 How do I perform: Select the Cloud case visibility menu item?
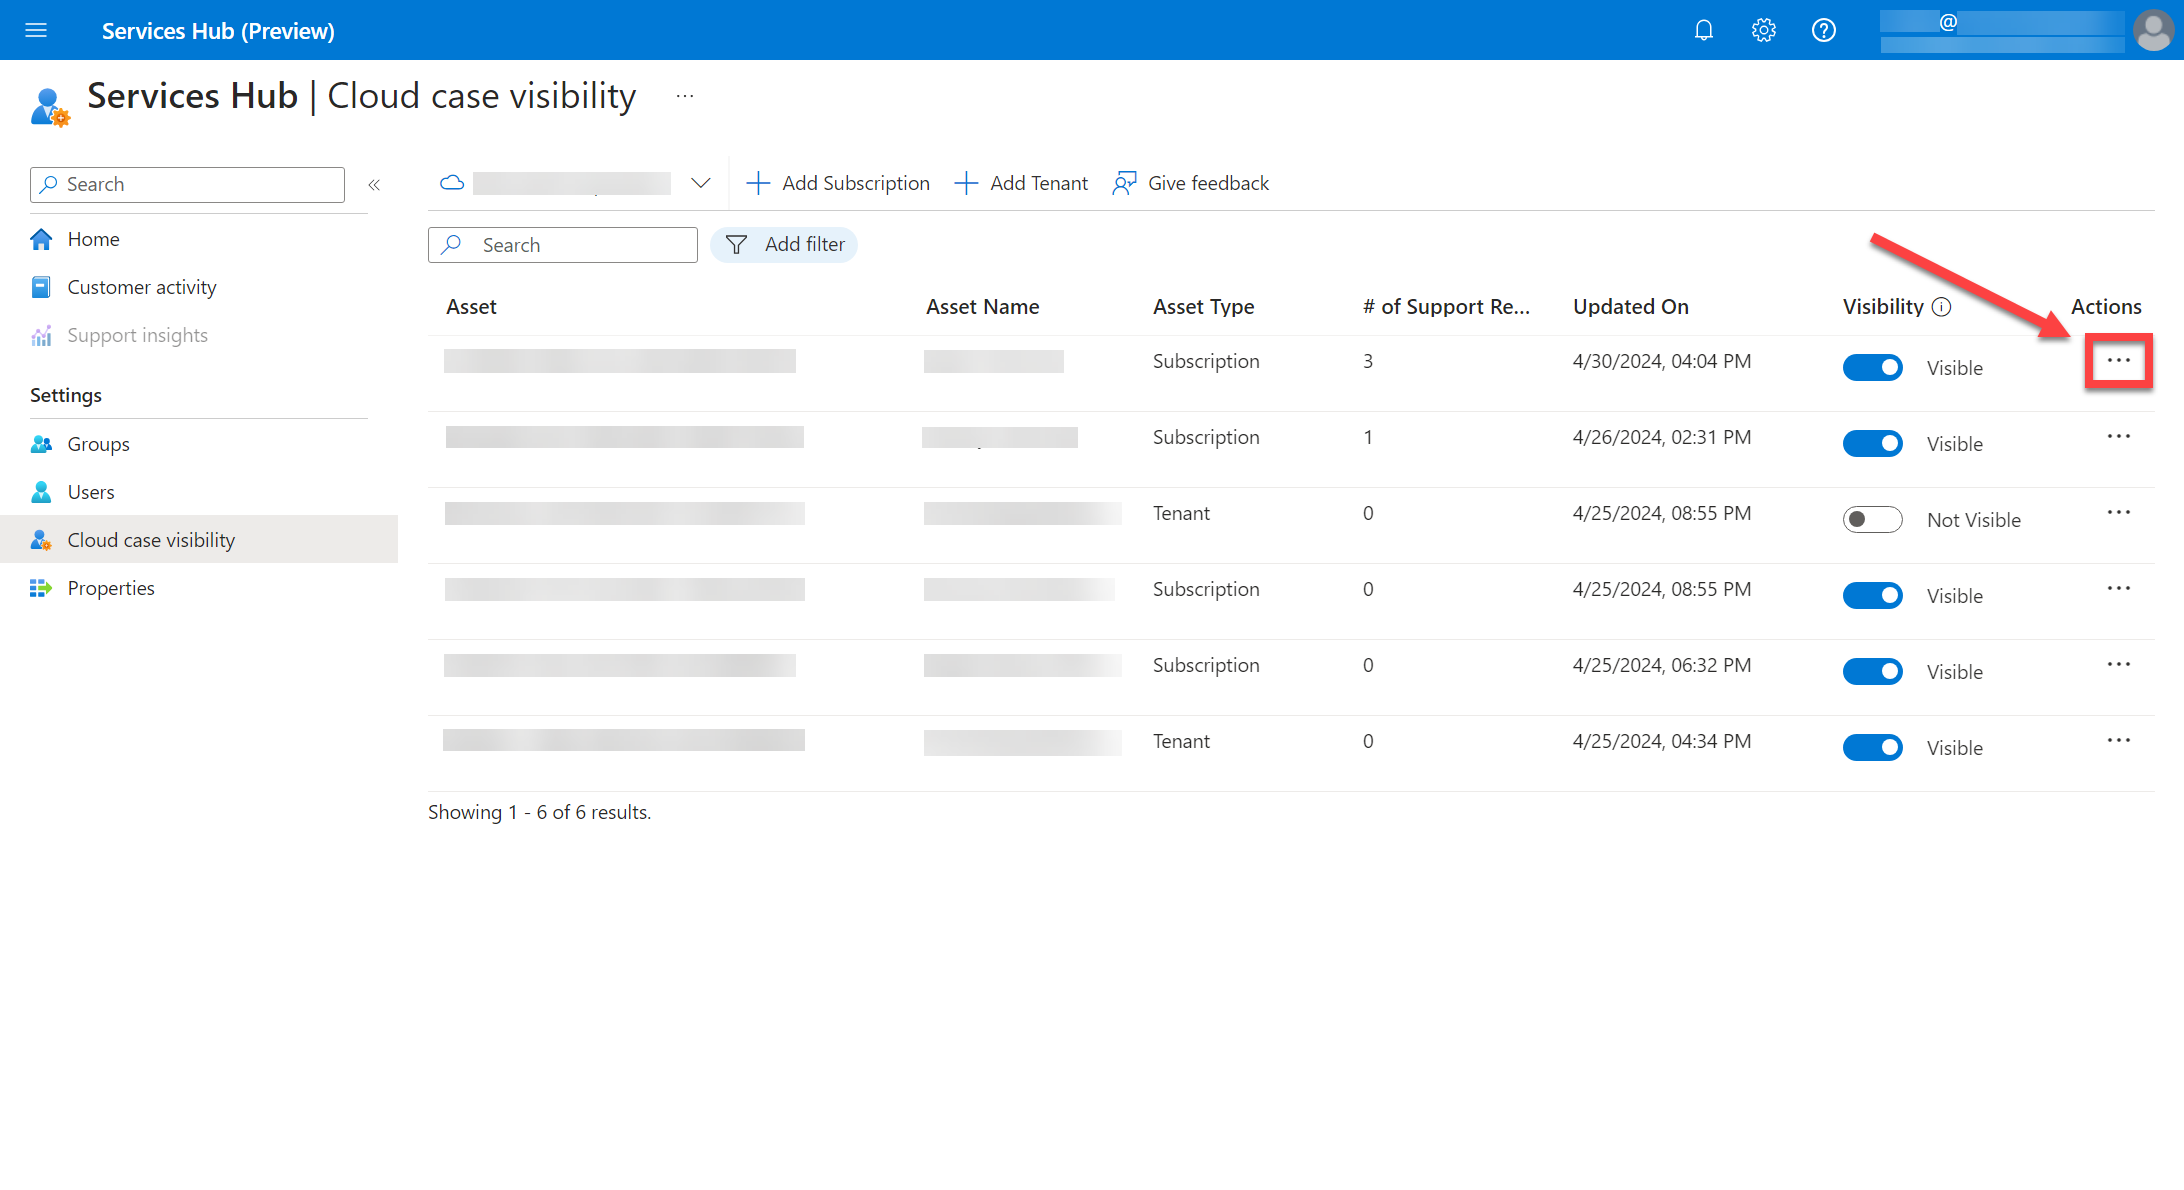[151, 539]
